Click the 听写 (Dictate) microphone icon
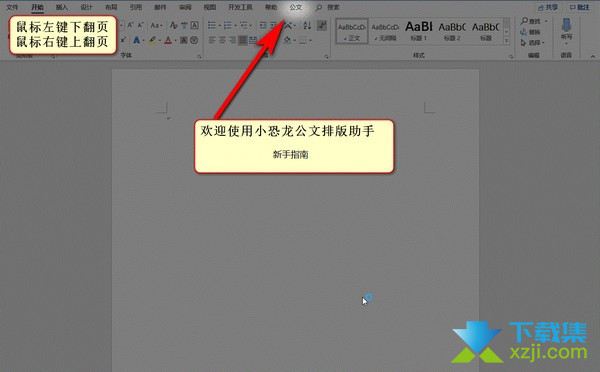Screen dimensions: 600x372 (x=566, y=25)
